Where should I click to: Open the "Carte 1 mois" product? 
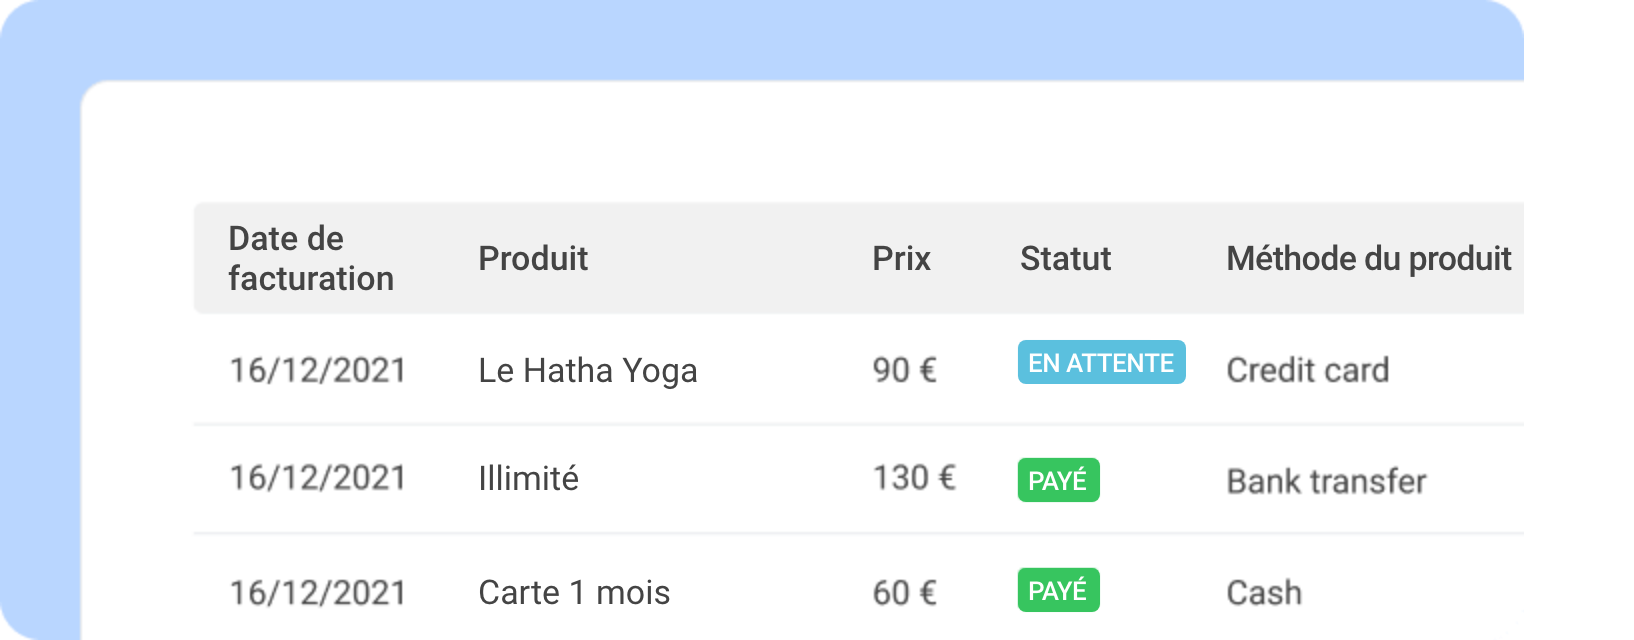[574, 592]
